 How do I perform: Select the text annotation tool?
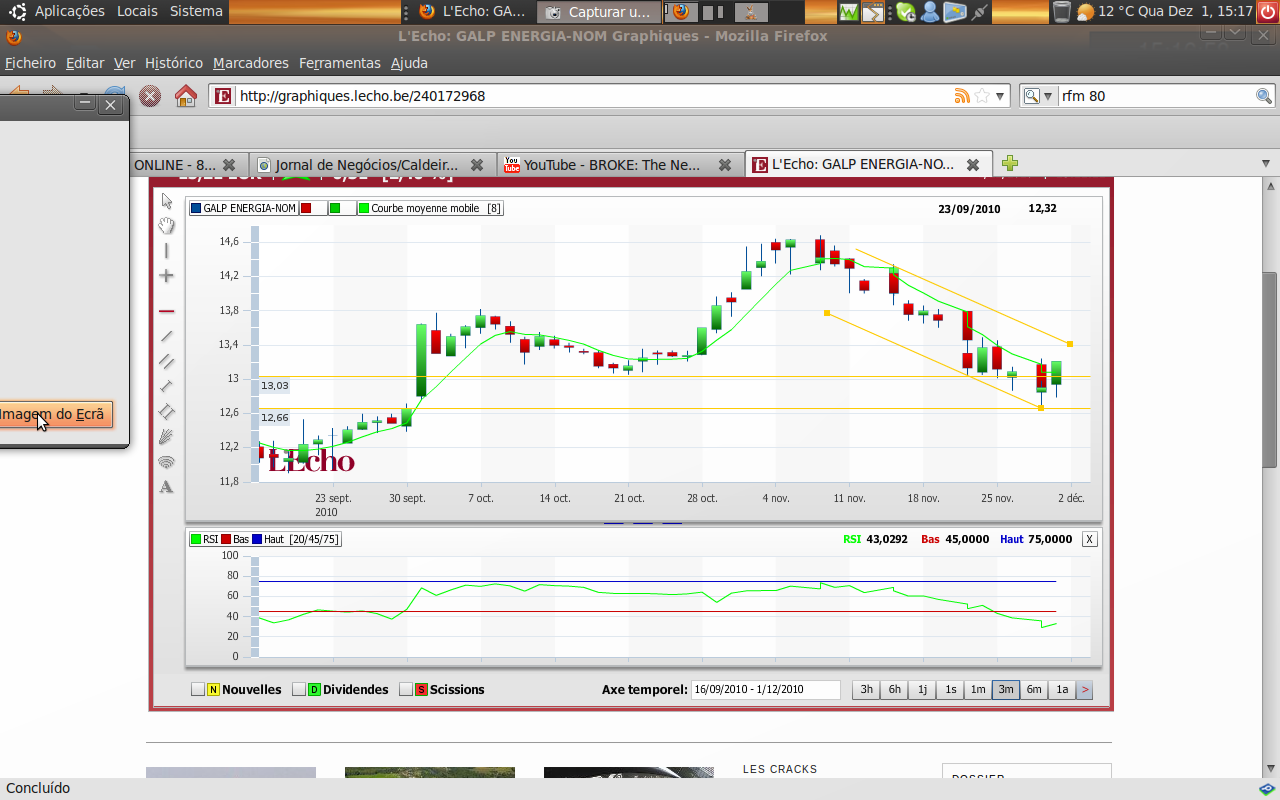(x=167, y=487)
